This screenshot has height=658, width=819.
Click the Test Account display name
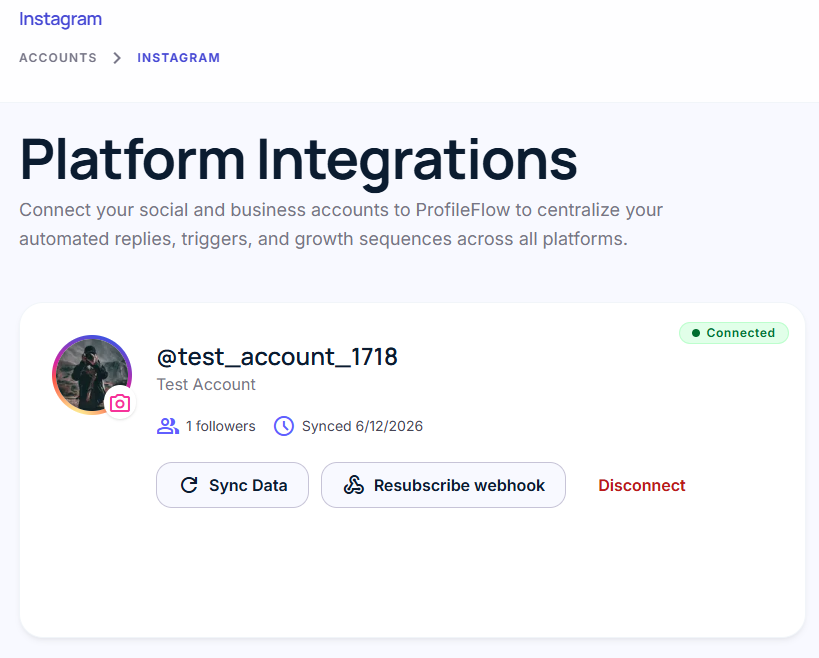coord(206,385)
